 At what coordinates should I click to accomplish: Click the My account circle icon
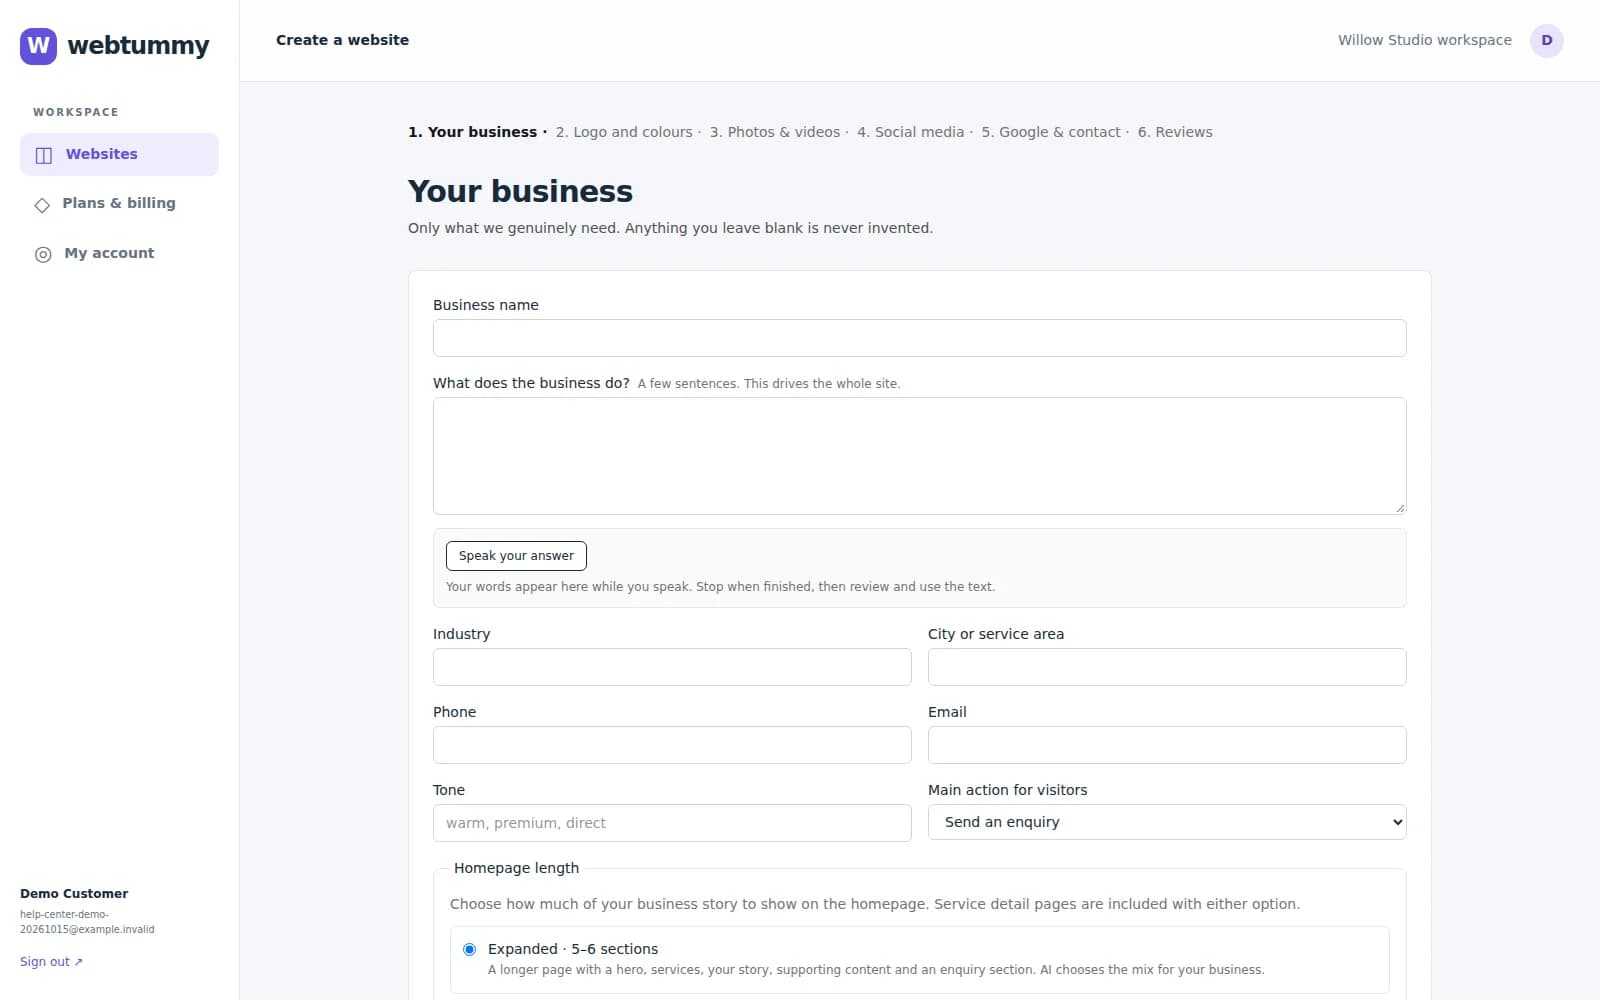tap(43, 254)
